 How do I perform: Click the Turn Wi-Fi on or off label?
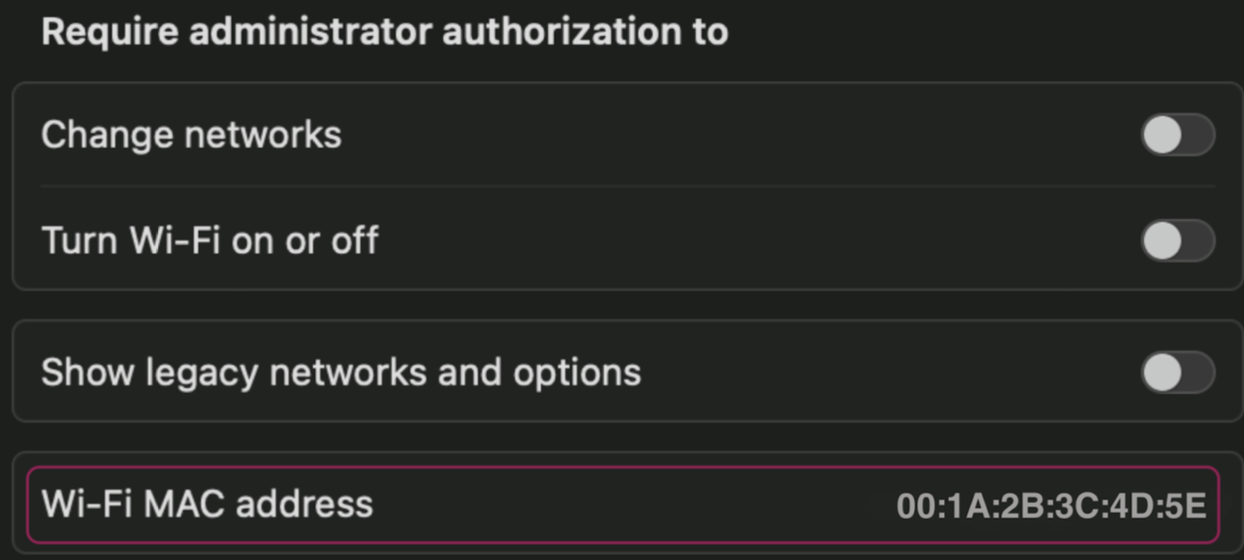pyautogui.click(x=209, y=241)
